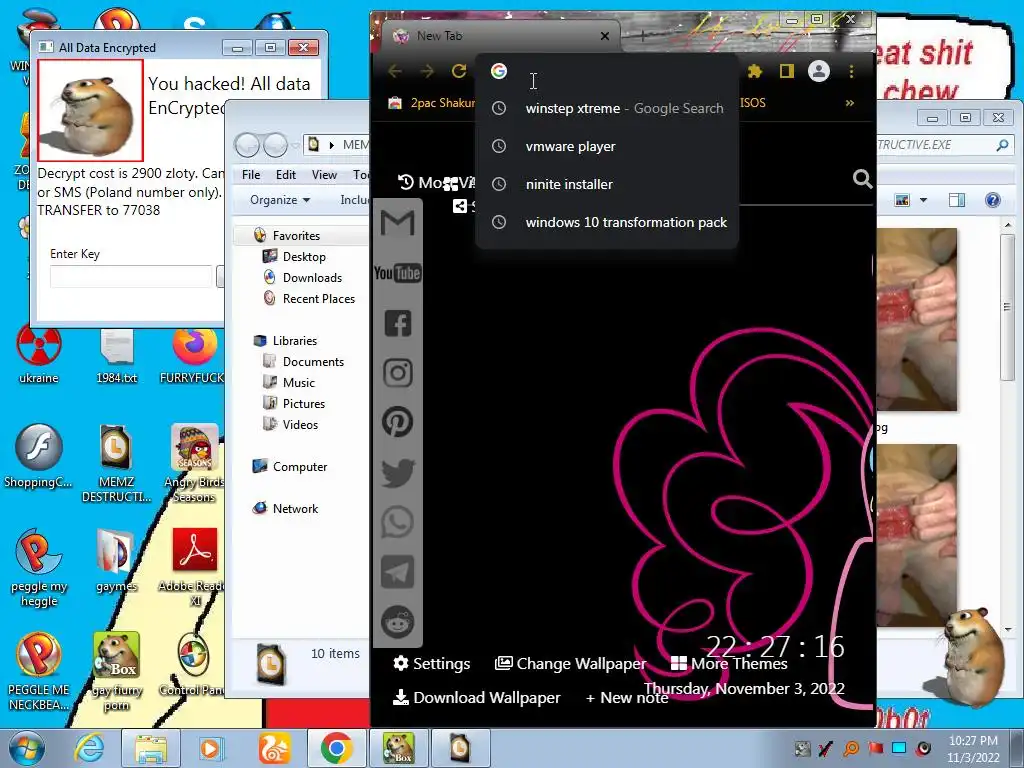Open Explorer File menu

pyautogui.click(x=251, y=174)
